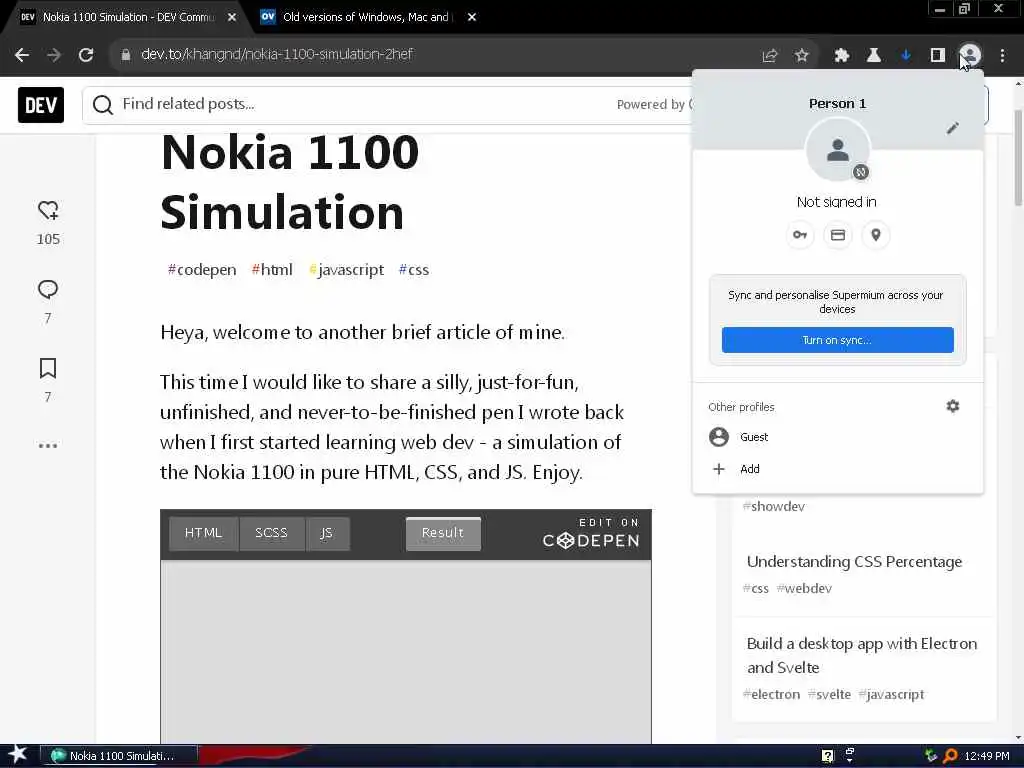Screen dimensions: 1024x768
Task: Open the #html tag
Action: tap(272, 270)
